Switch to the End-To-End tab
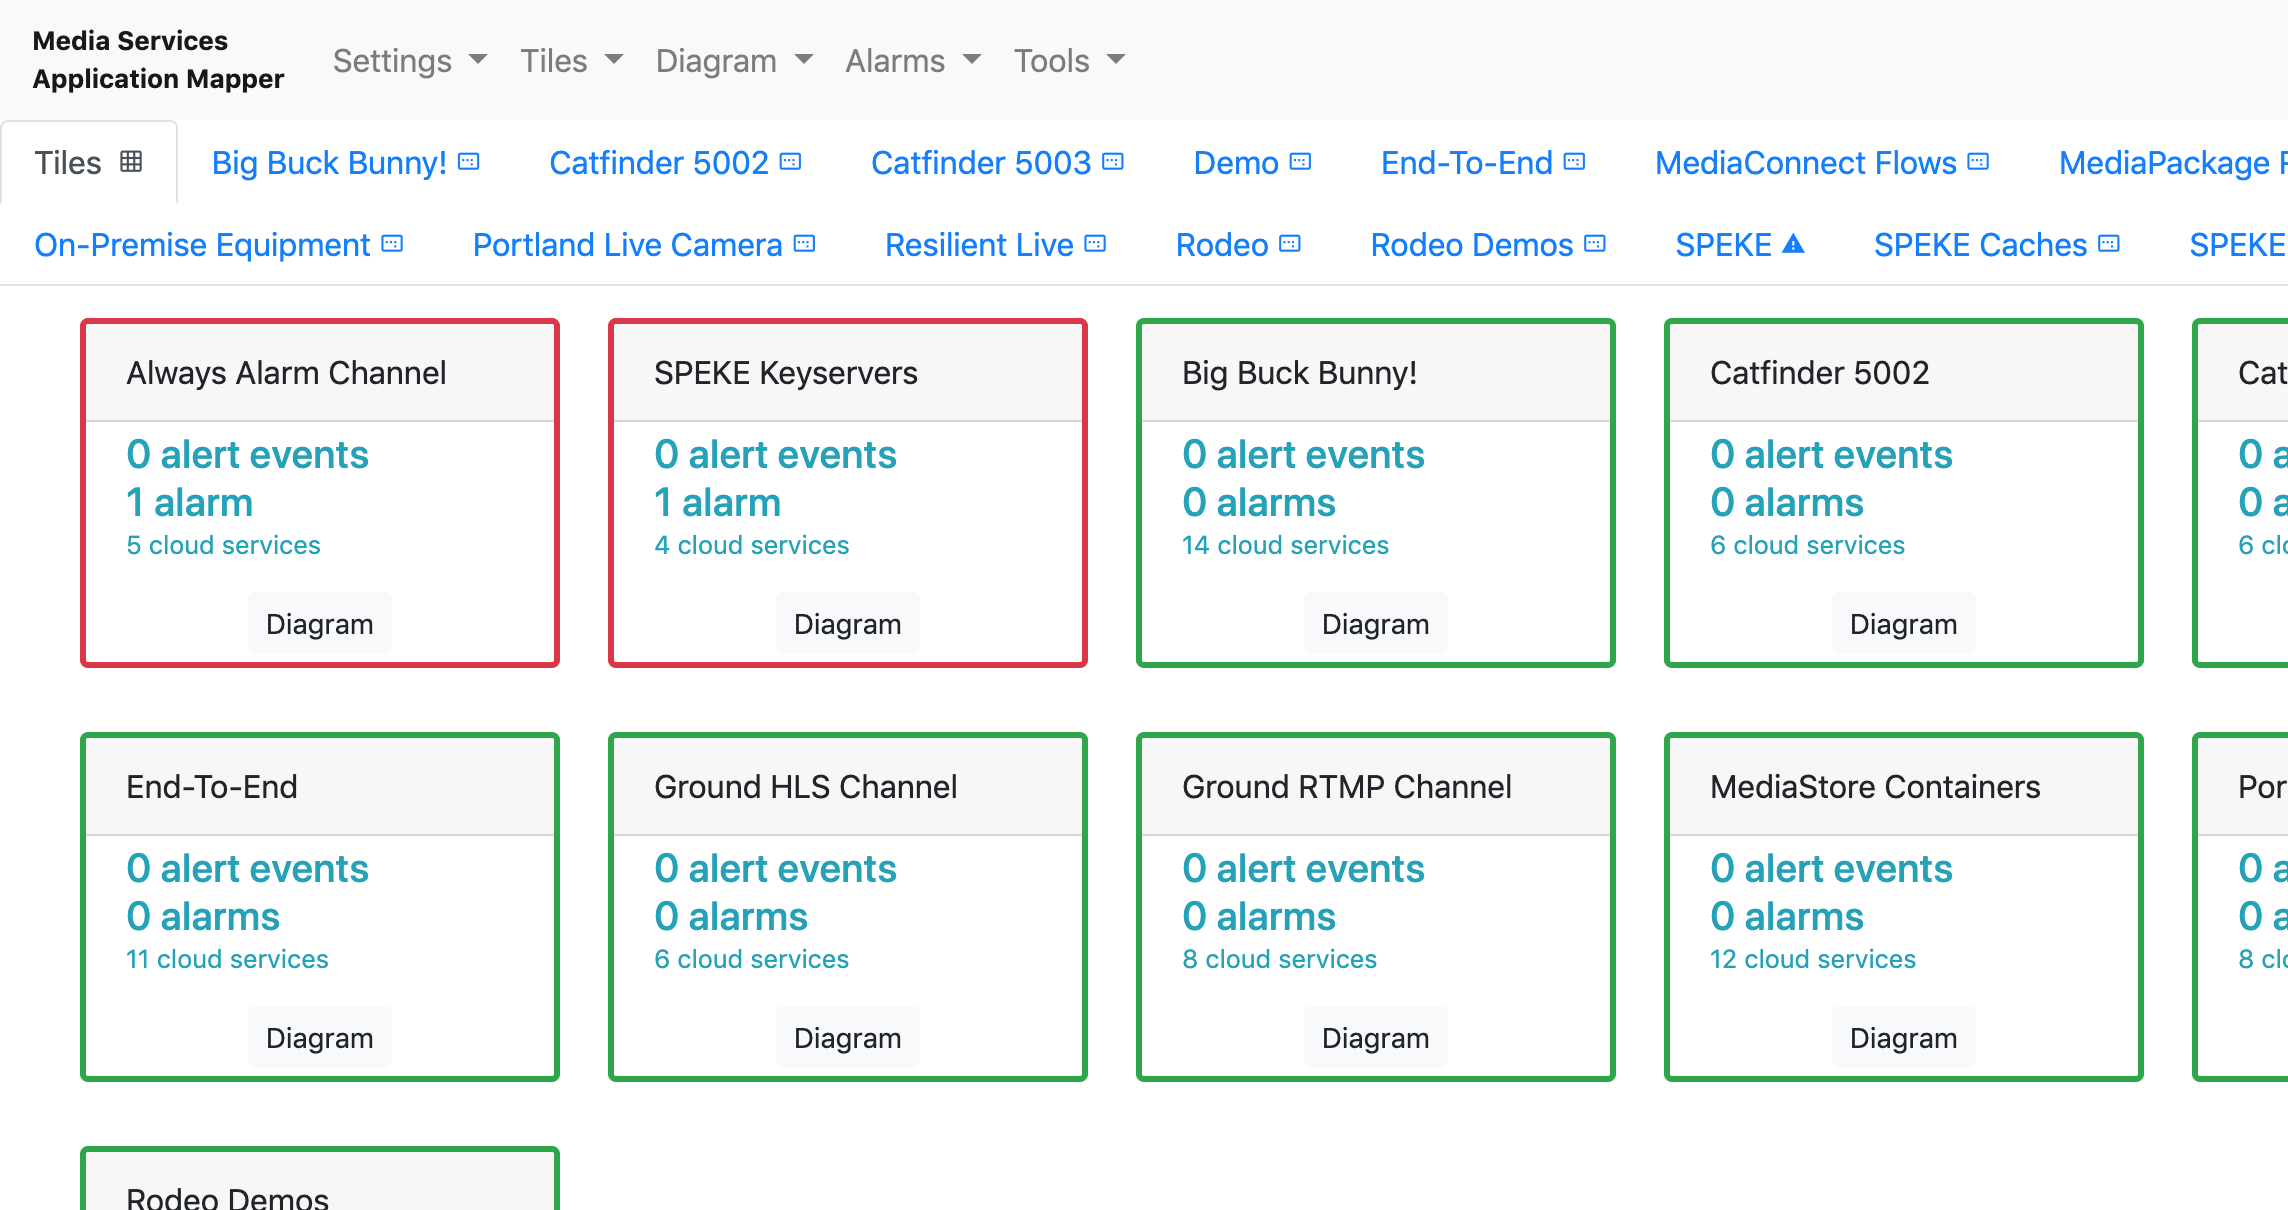The image size is (2288, 1210). [1466, 163]
